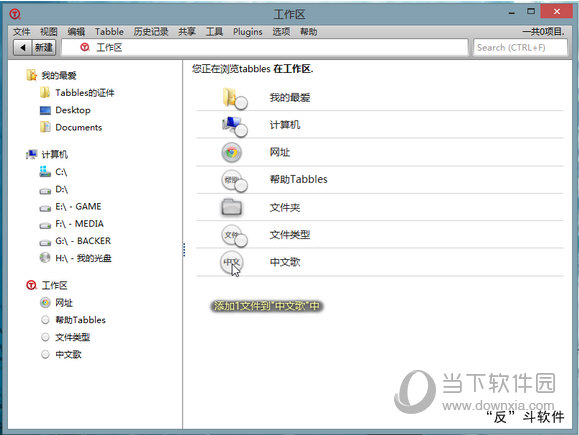Image resolution: width=579 pixels, height=435 pixels.
Task: Click the 我的最爱 folder icon in main list
Action: point(234,98)
